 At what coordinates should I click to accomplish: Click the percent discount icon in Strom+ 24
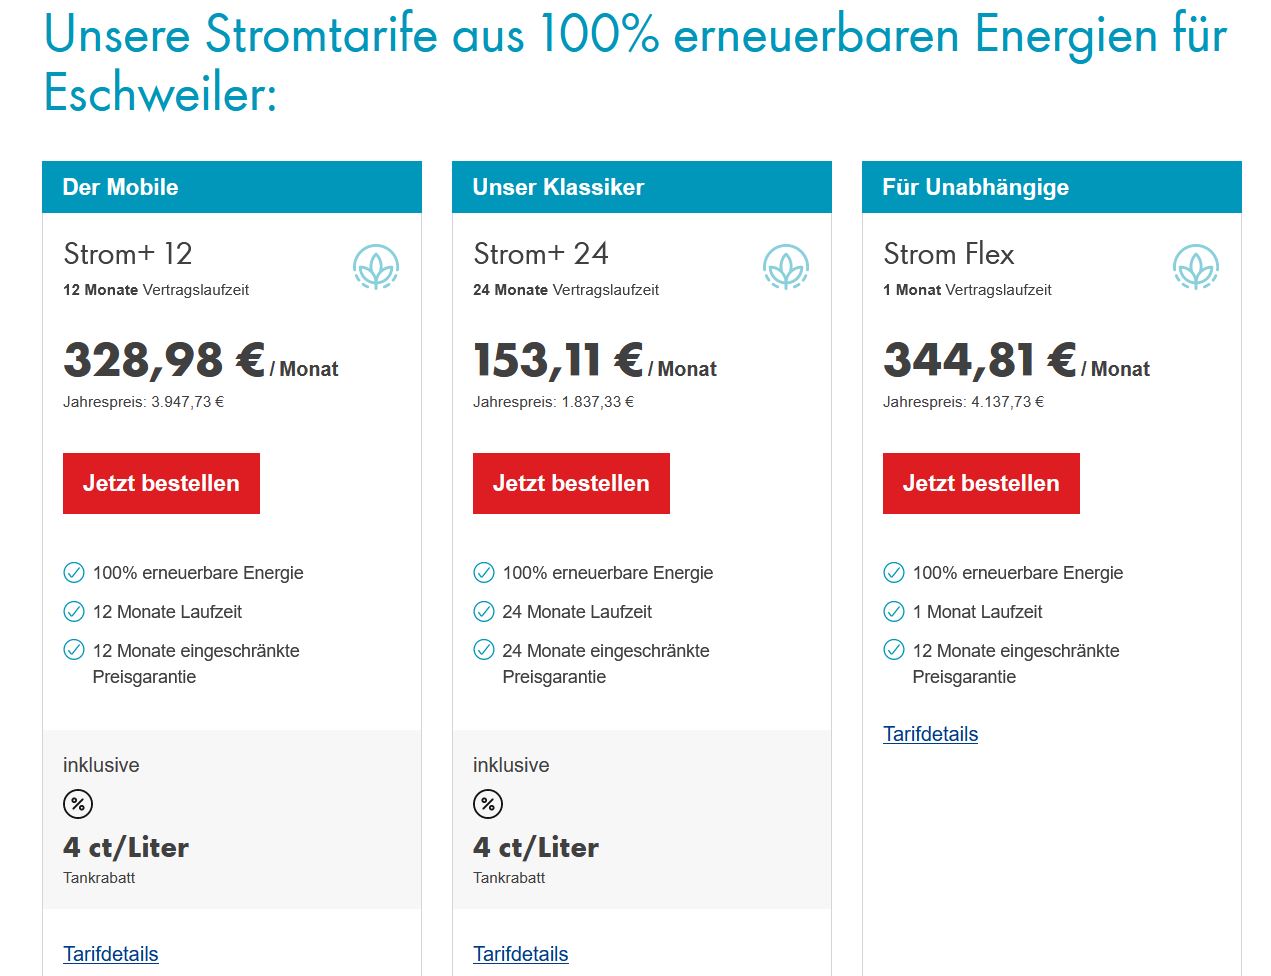tap(488, 804)
